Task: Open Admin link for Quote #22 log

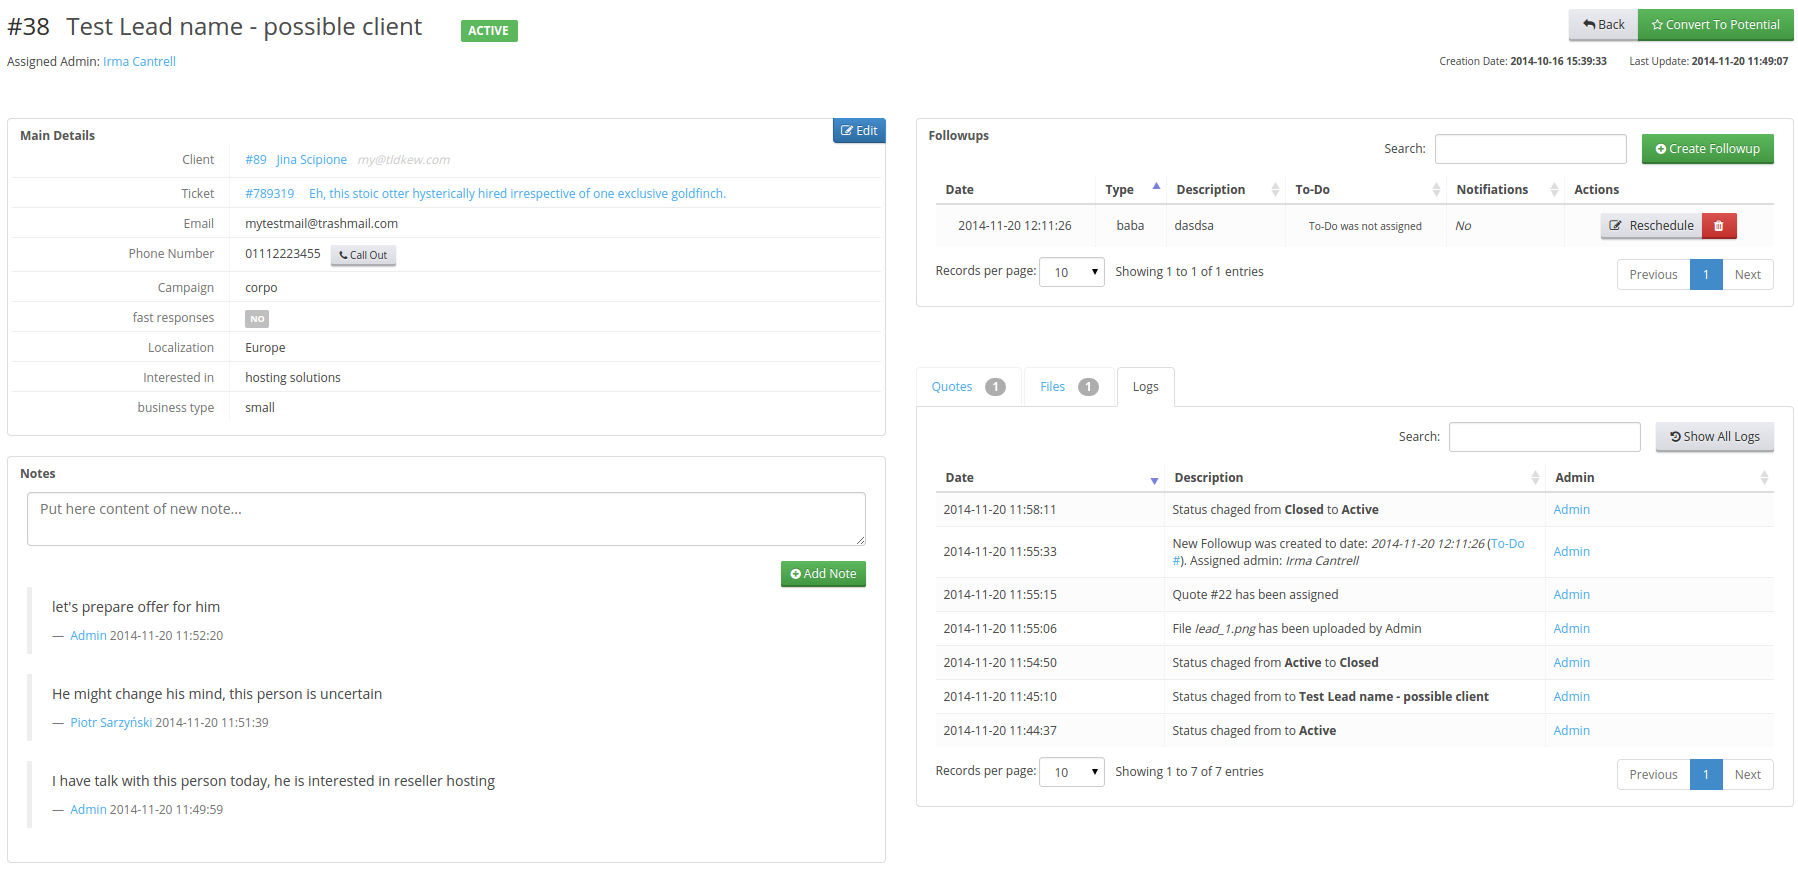Action: pos(1571,595)
